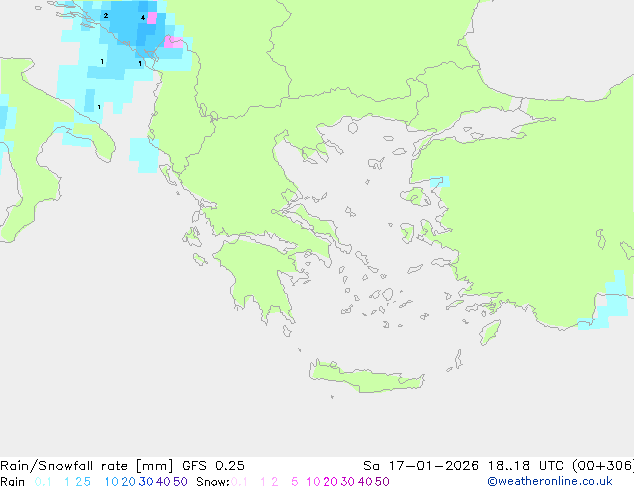This screenshot has height=490, width=634.
Task: Click the 'GFS 0.25' model label
Action: (x=213, y=466)
